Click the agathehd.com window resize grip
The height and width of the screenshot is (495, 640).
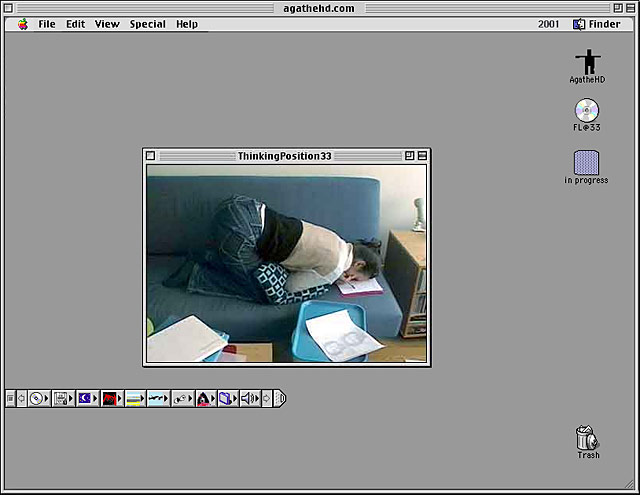[x=629, y=484]
